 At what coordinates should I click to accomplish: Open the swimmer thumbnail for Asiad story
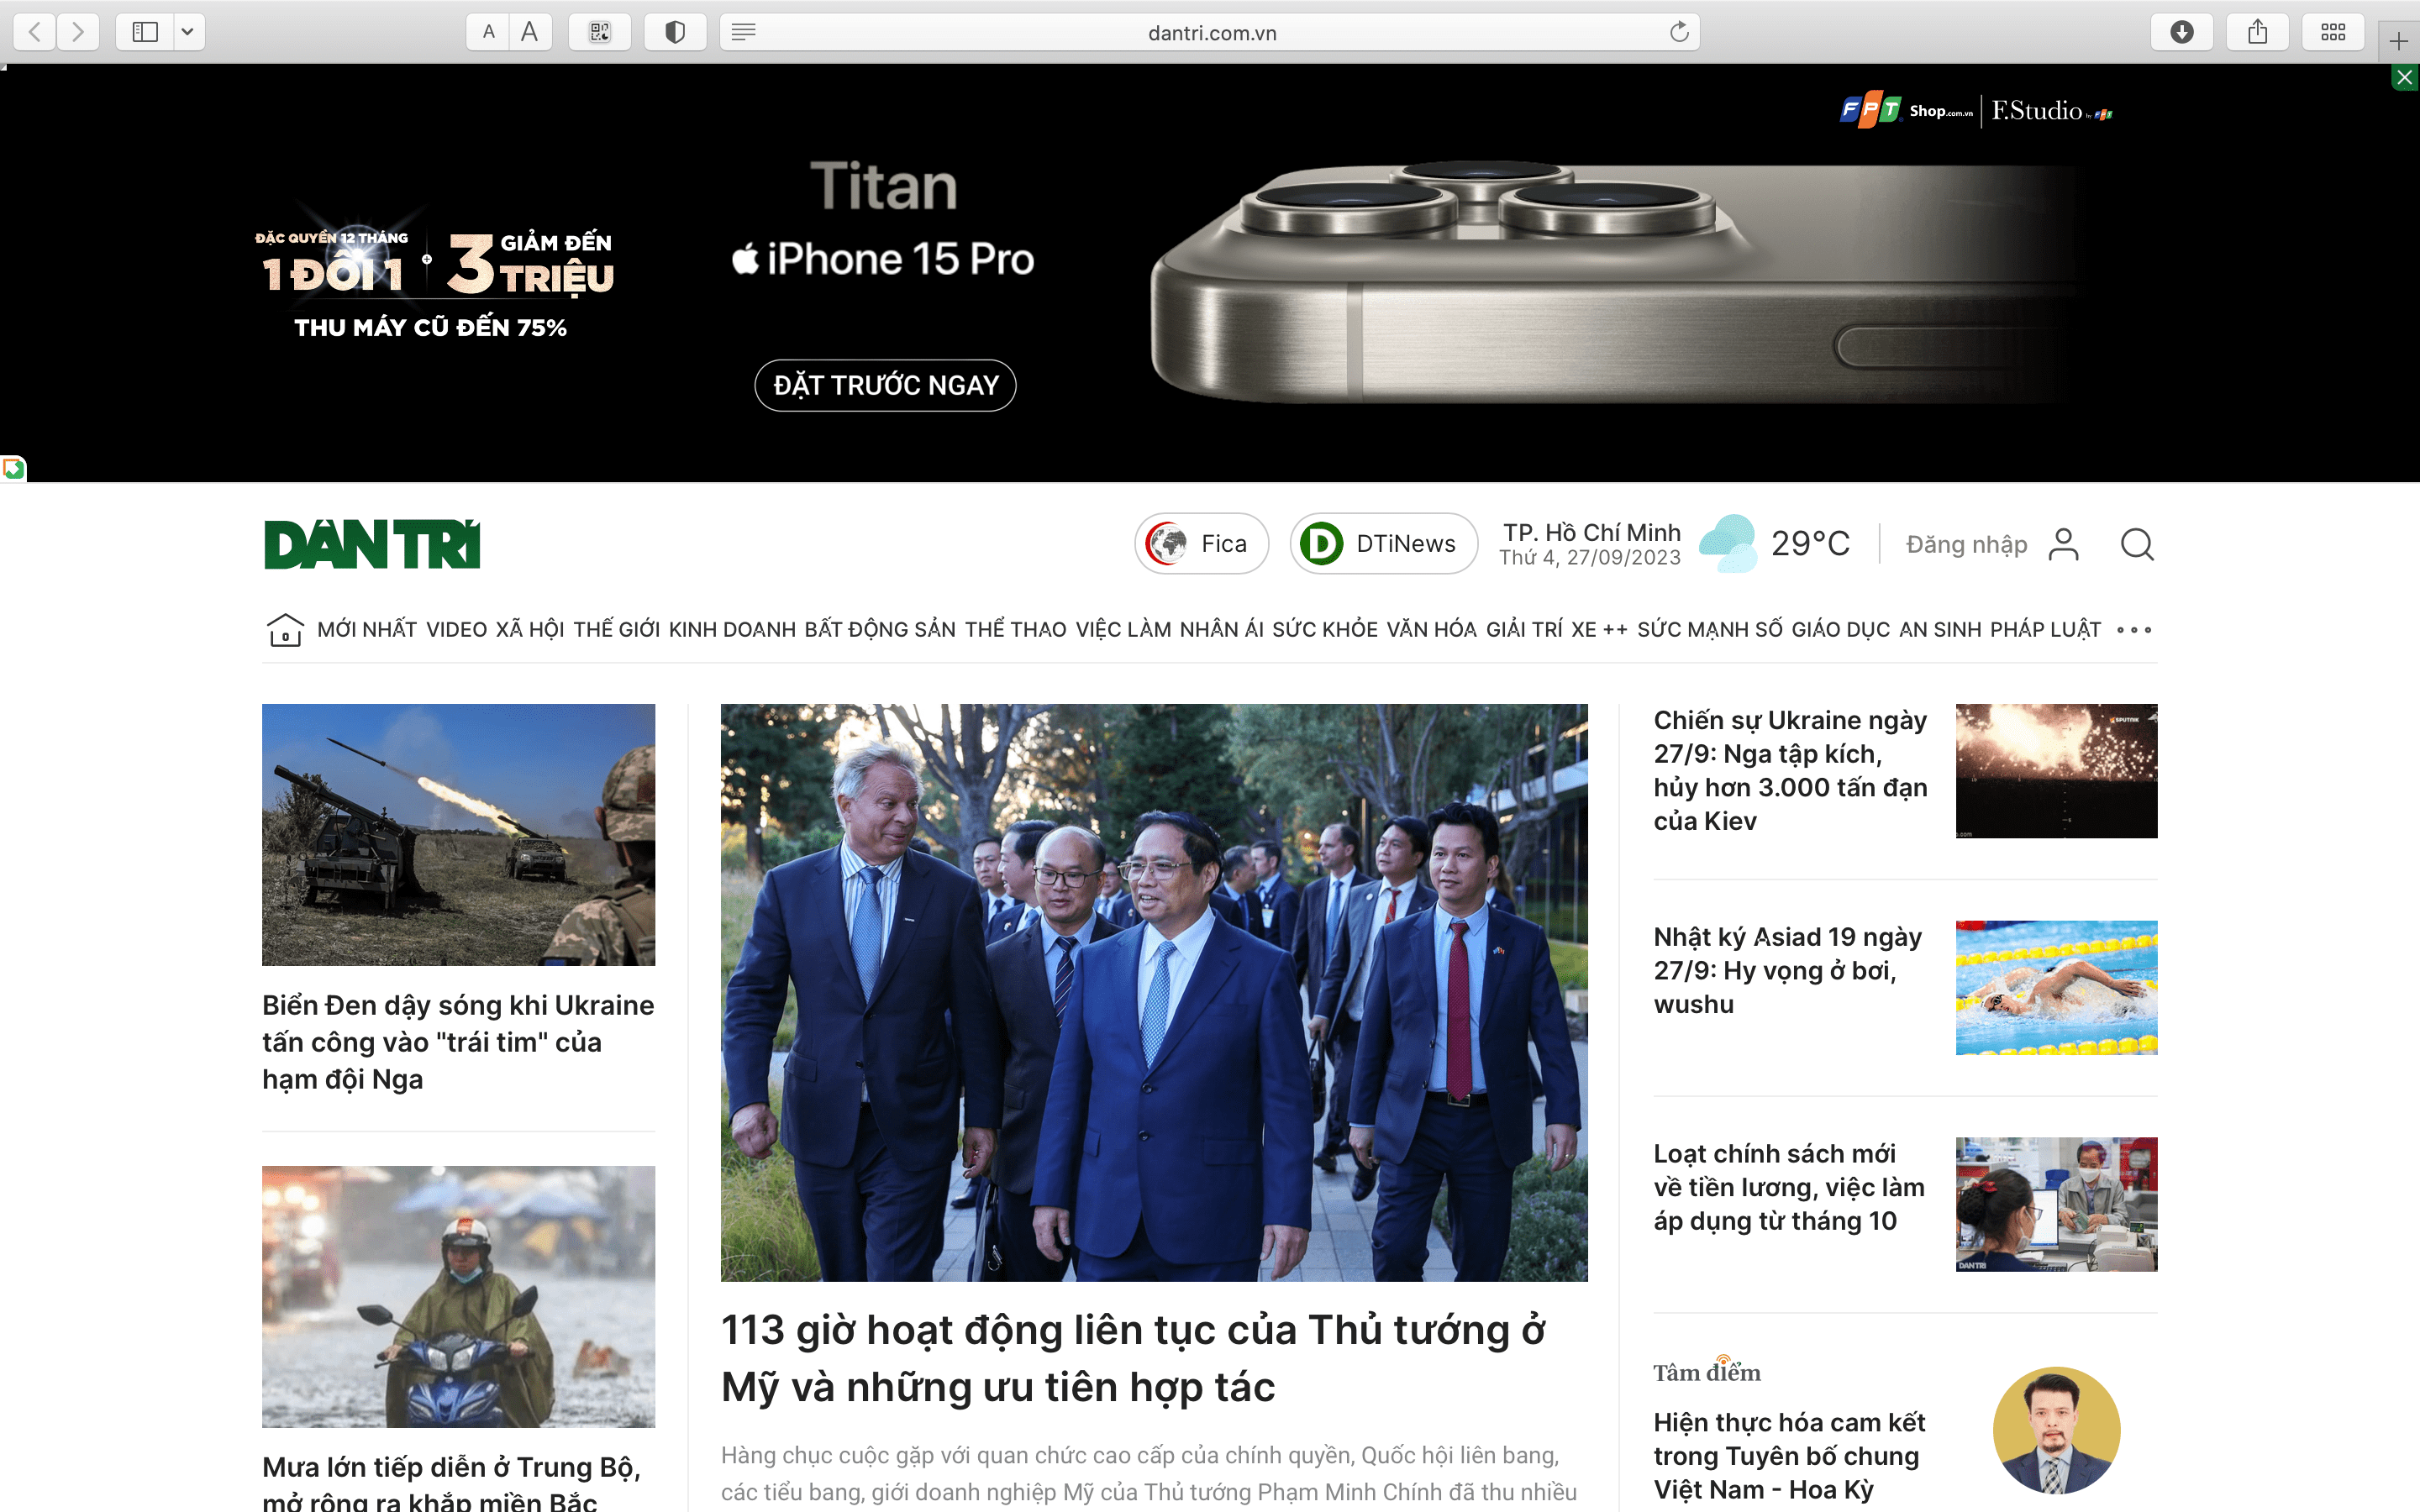[2056, 988]
